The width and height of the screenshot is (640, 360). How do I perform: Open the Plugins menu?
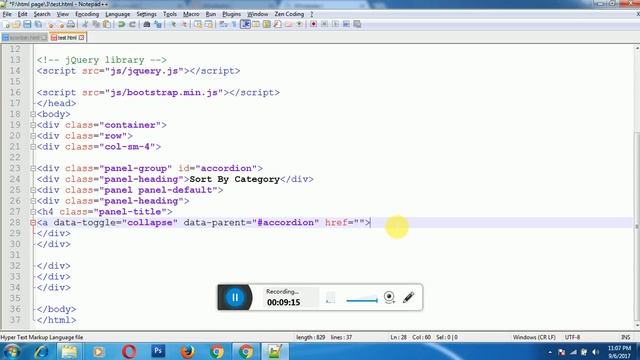pos(231,14)
